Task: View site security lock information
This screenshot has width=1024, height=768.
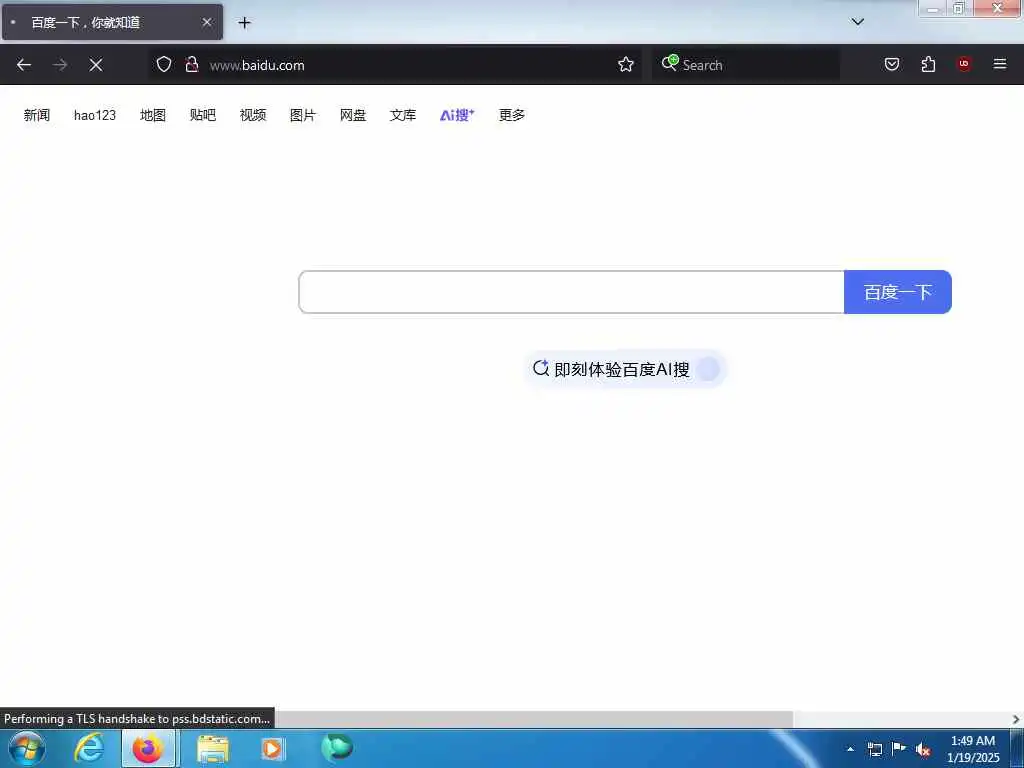Action: coord(191,65)
